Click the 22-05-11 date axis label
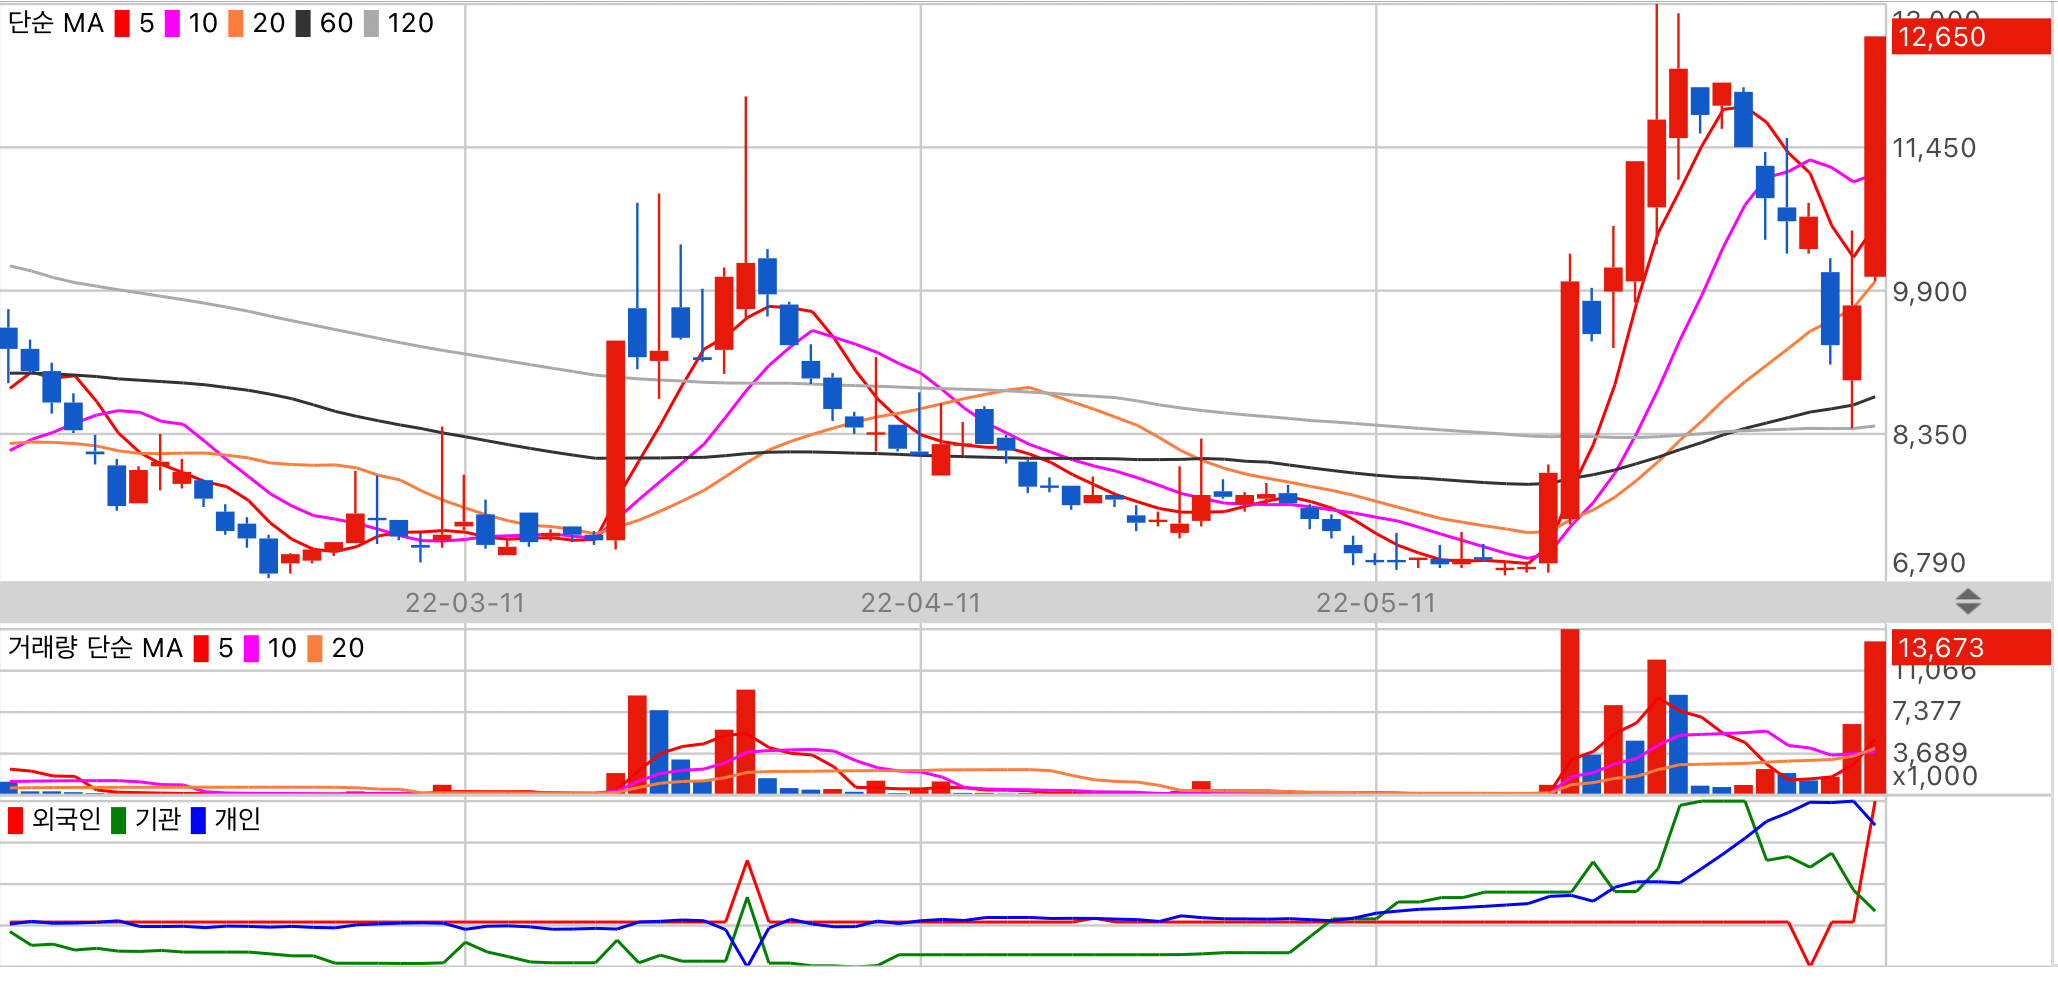This screenshot has width=2058, height=984. 1376,603
